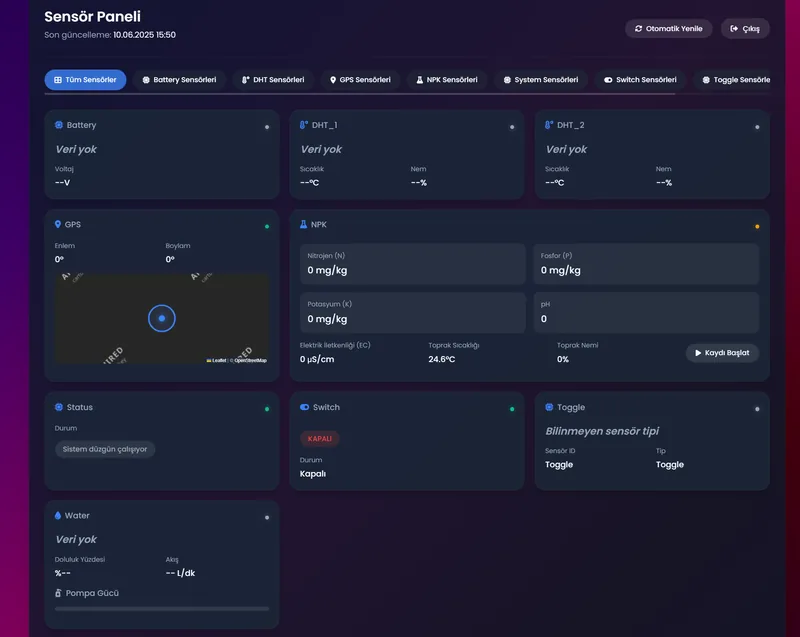Click the DHT_1 thermometer icon
Screen dimensions: 800x637
[304, 125]
